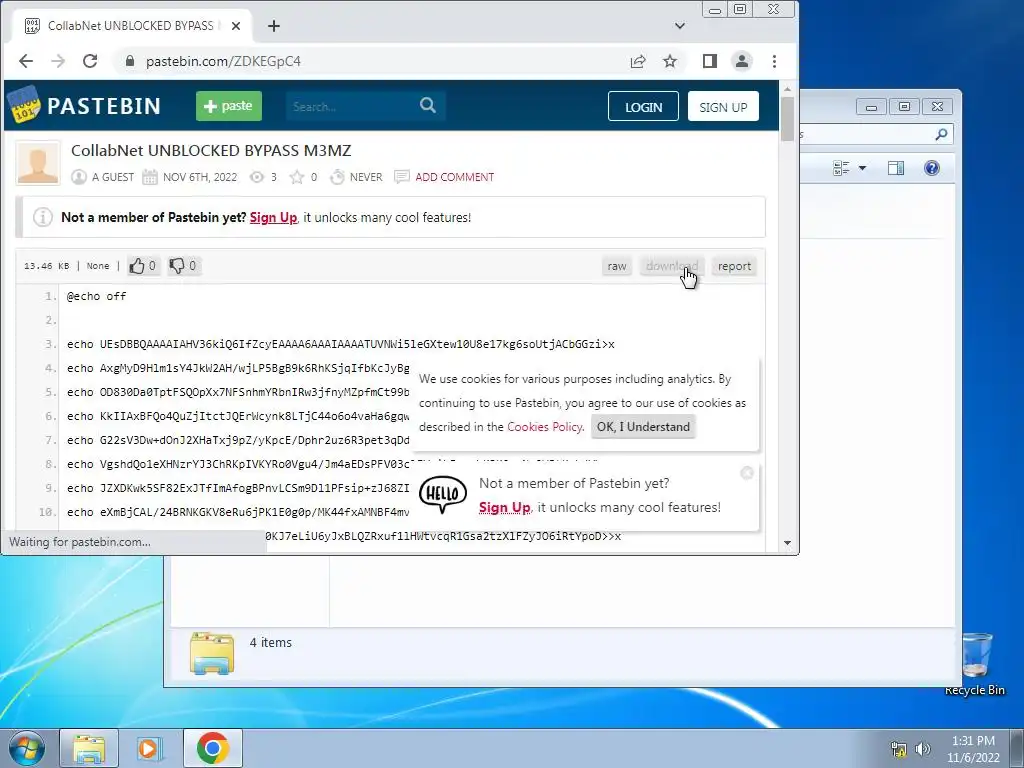The height and width of the screenshot is (768, 1024).
Task: Click the star rating icon beside 0
Action: 296,177
